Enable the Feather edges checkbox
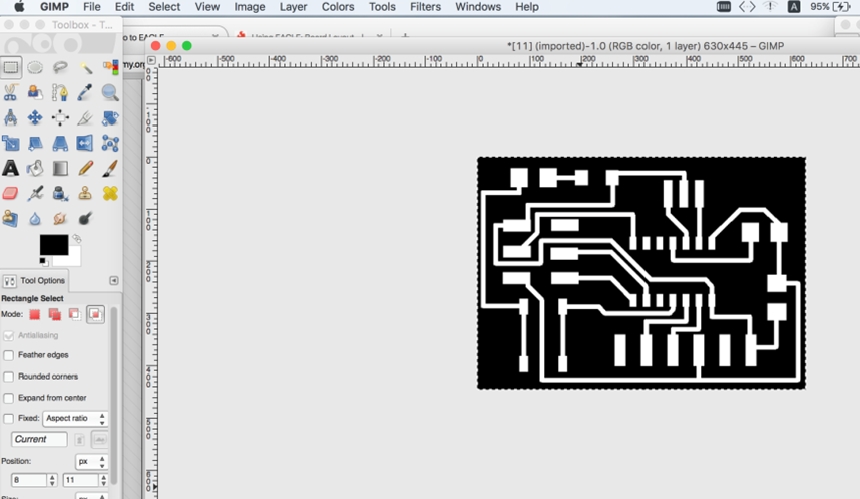The image size is (860, 499). coord(8,355)
